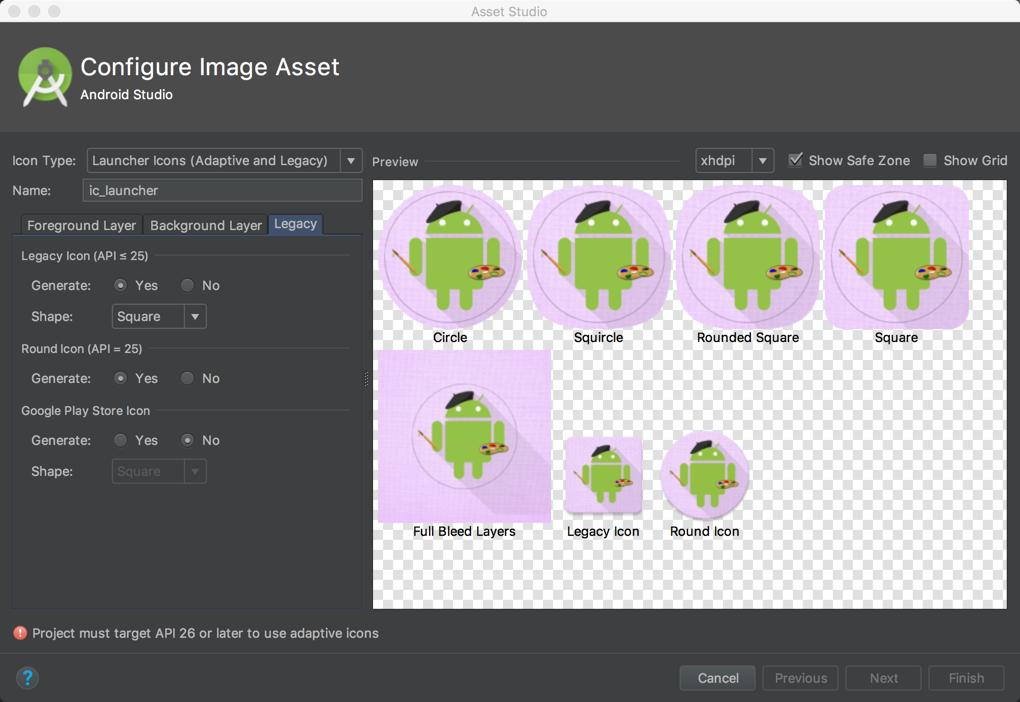Viewport: 1020px width, 702px height.
Task: Choose No for Legacy Icon generate
Action: pyautogui.click(x=187, y=285)
